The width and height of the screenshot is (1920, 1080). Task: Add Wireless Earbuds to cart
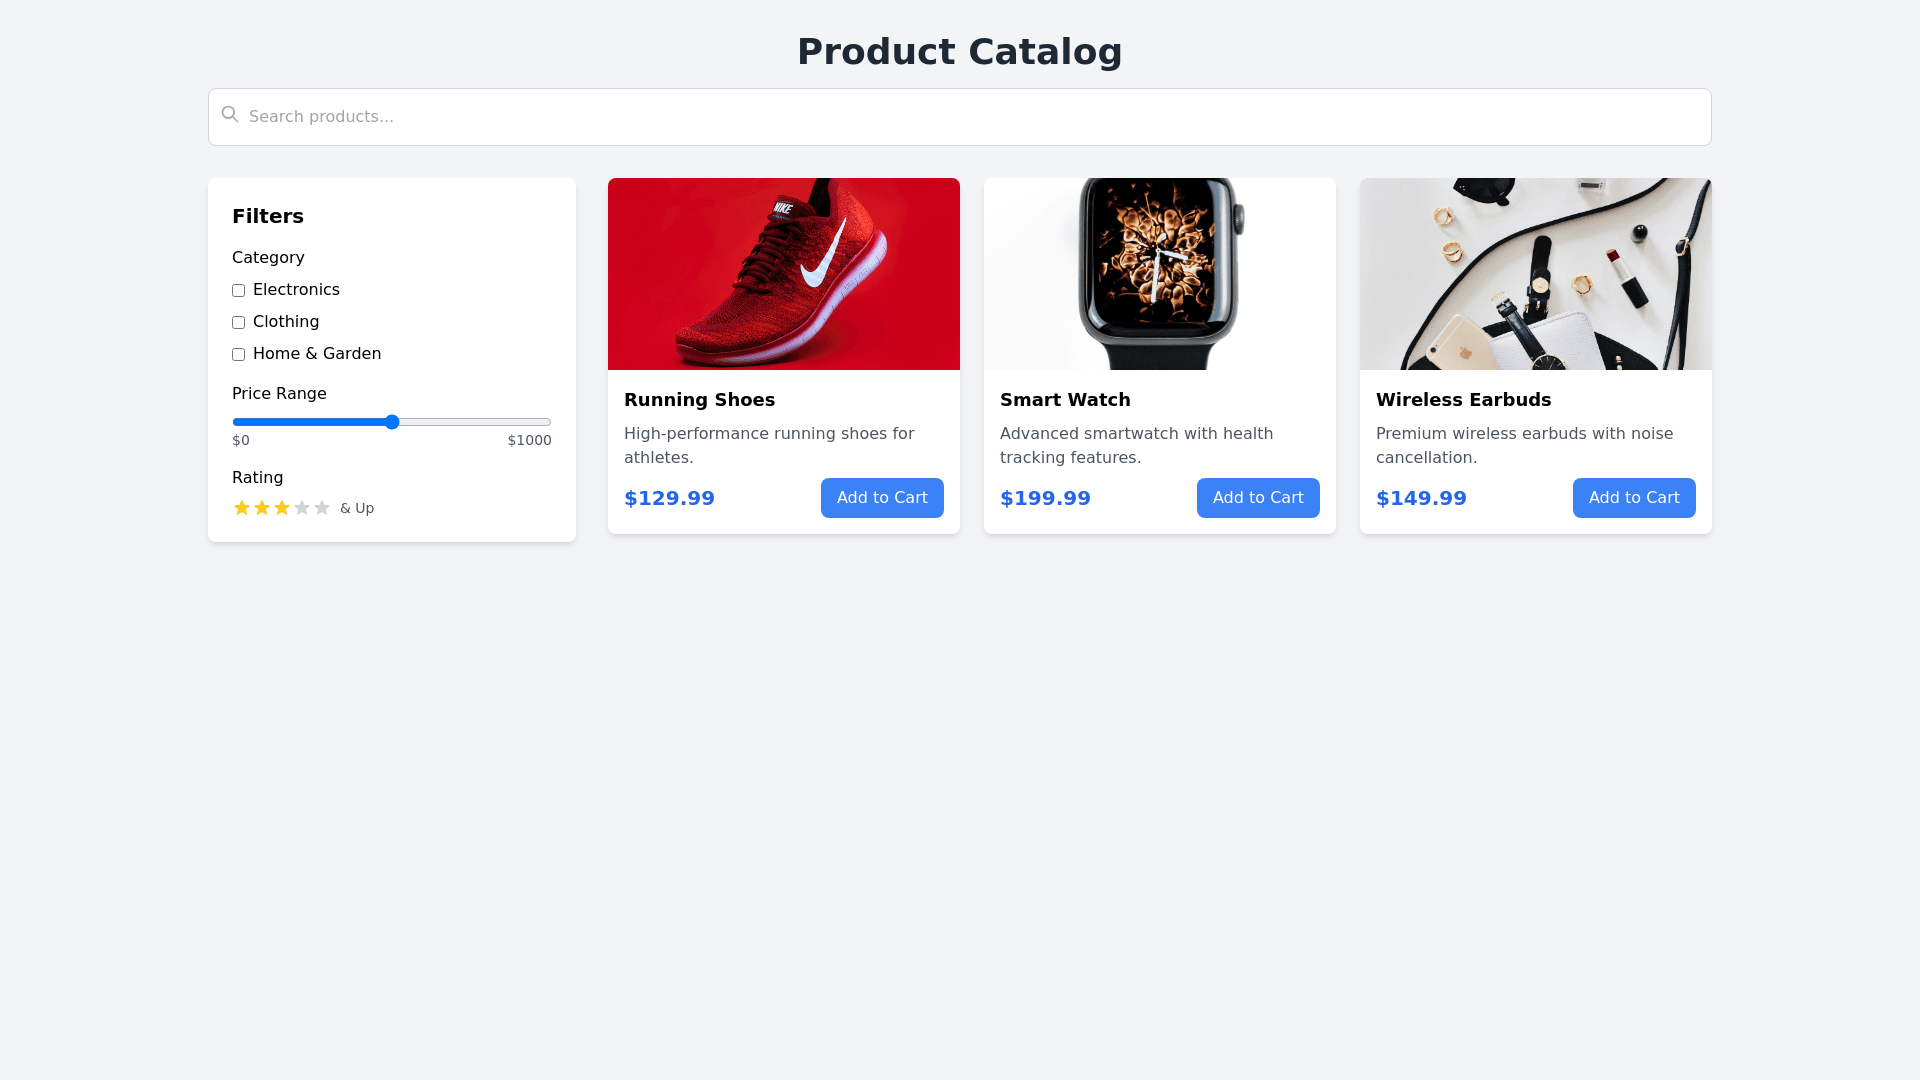(1634, 498)
